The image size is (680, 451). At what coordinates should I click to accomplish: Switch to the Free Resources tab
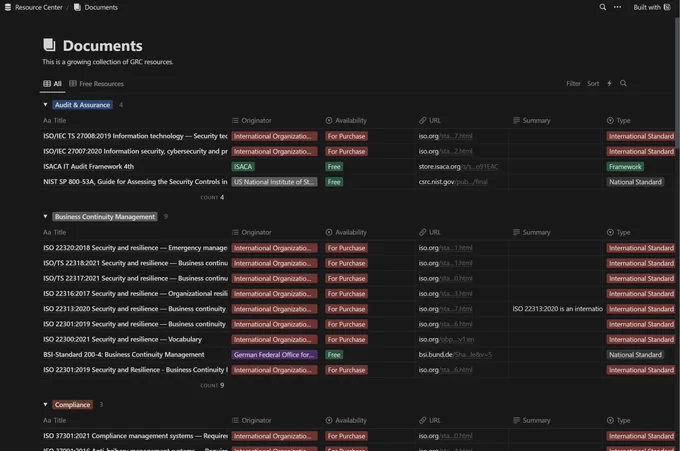click(96, 84)
